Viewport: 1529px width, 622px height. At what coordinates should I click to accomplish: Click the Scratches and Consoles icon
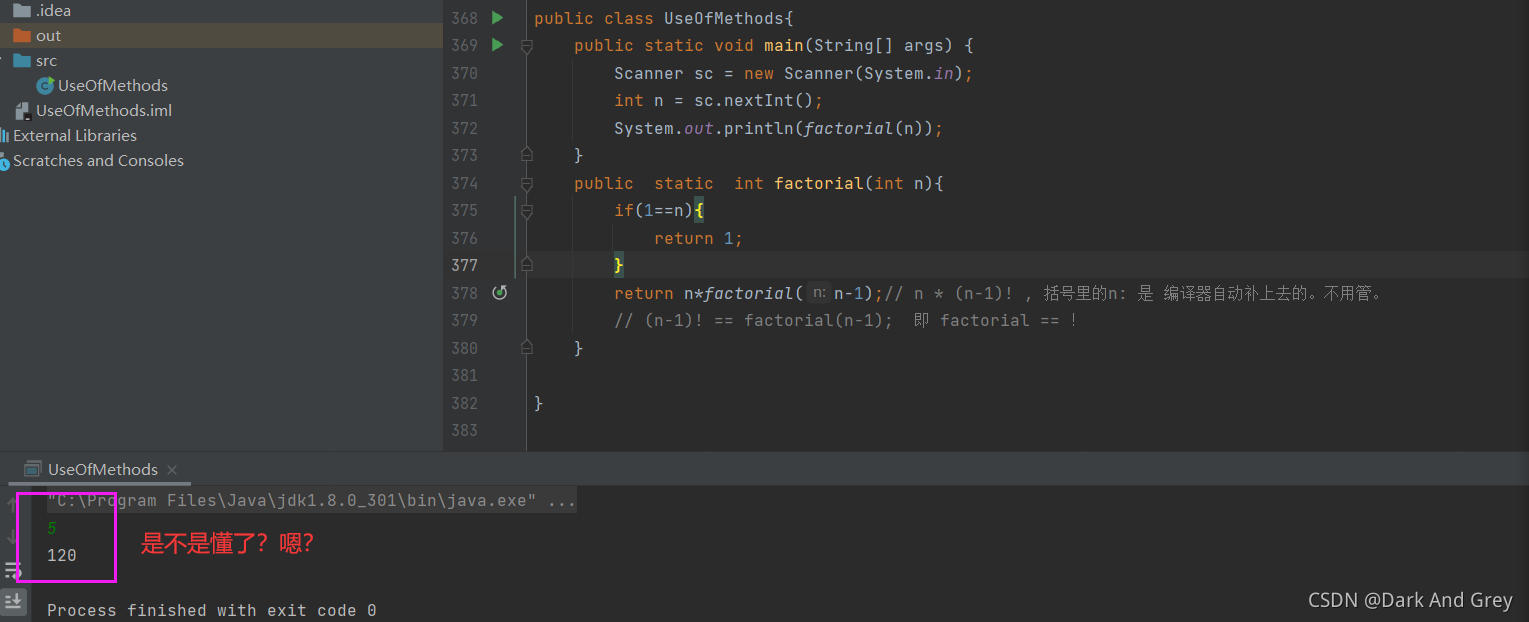pyautogui.click(x=5, y=161)
